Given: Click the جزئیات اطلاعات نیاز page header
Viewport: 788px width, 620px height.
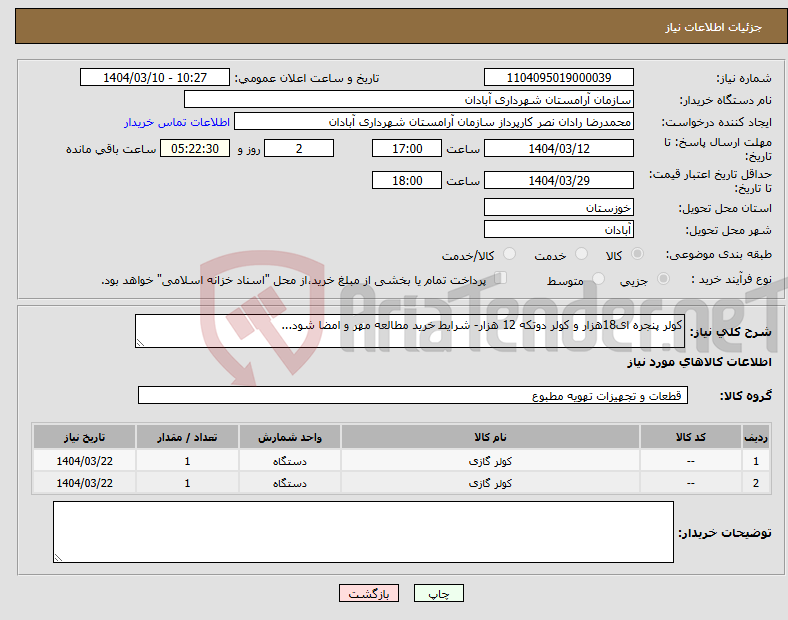Looking at the screenshot, I should click(714, 27).
